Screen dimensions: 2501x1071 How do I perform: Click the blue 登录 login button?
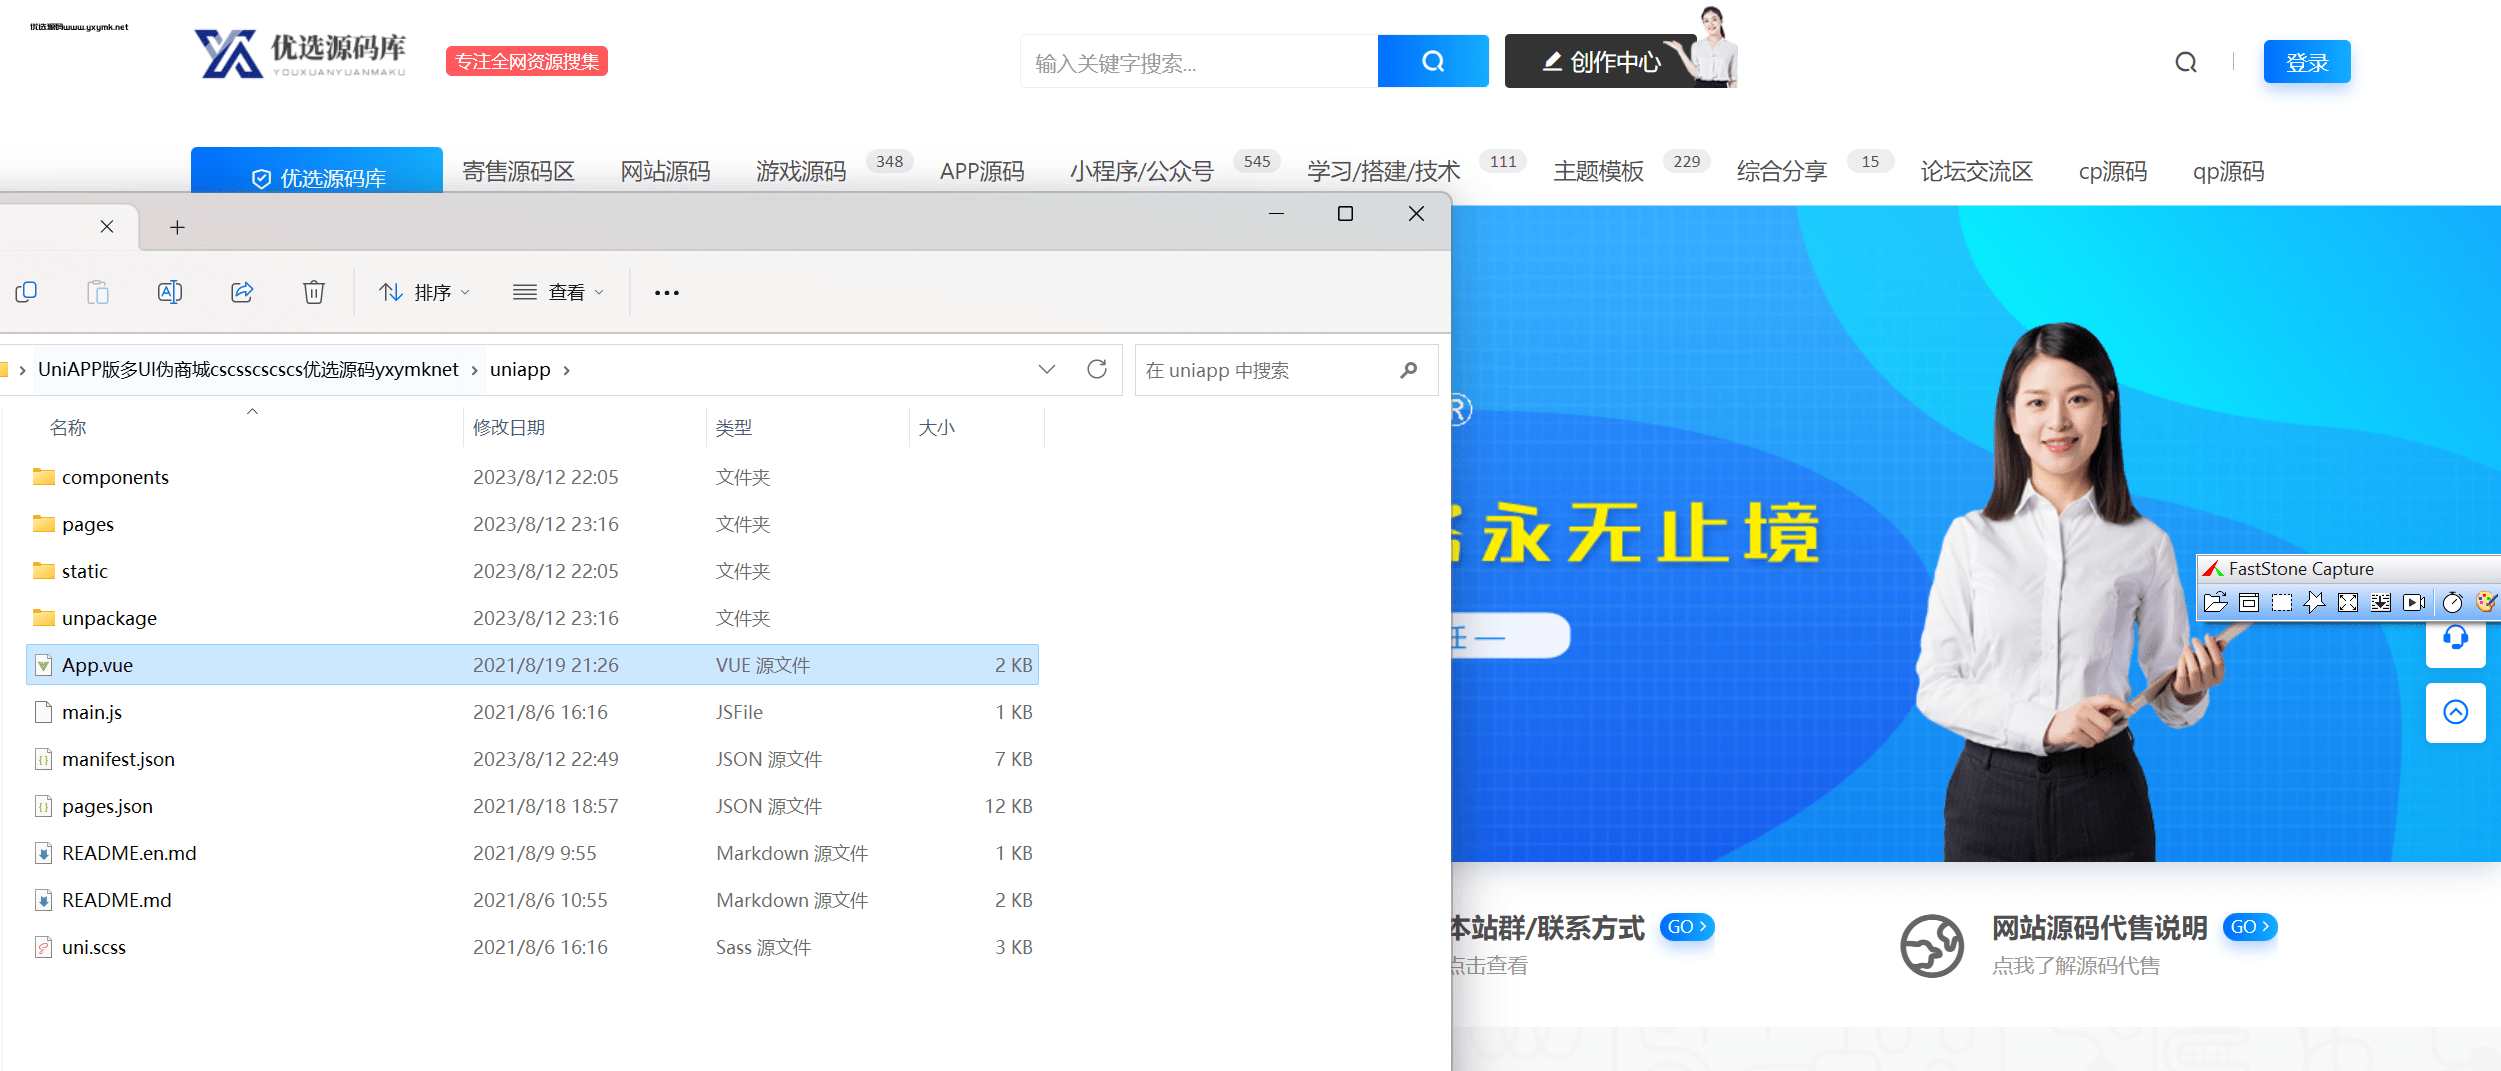coord(2307,62)
